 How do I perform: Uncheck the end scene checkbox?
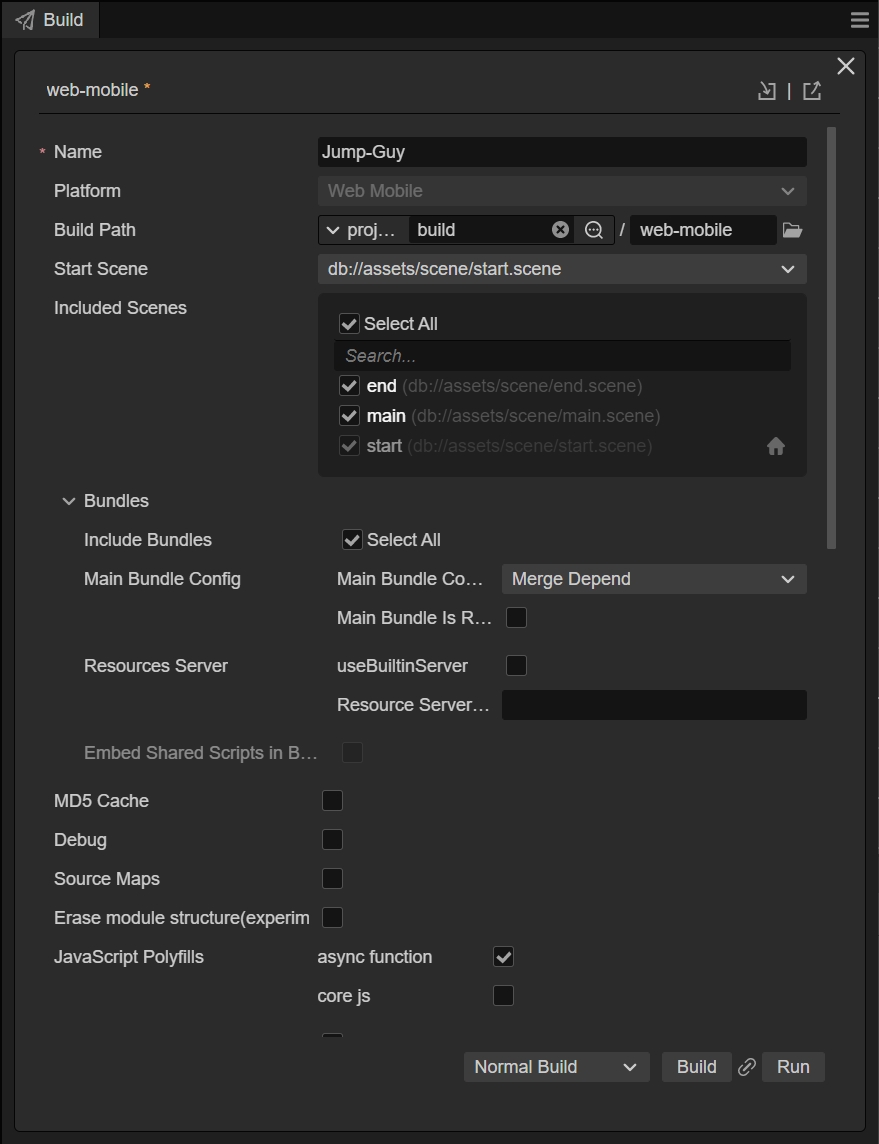[349, 386]
